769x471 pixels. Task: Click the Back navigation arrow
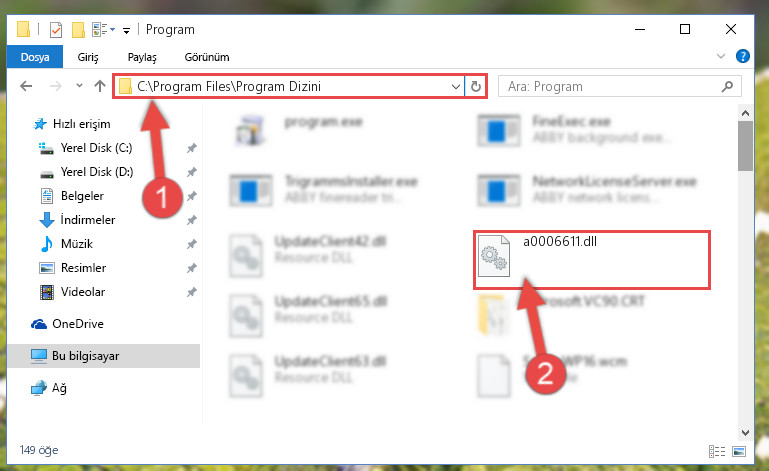pyautogui.click(x=26, y=86)
